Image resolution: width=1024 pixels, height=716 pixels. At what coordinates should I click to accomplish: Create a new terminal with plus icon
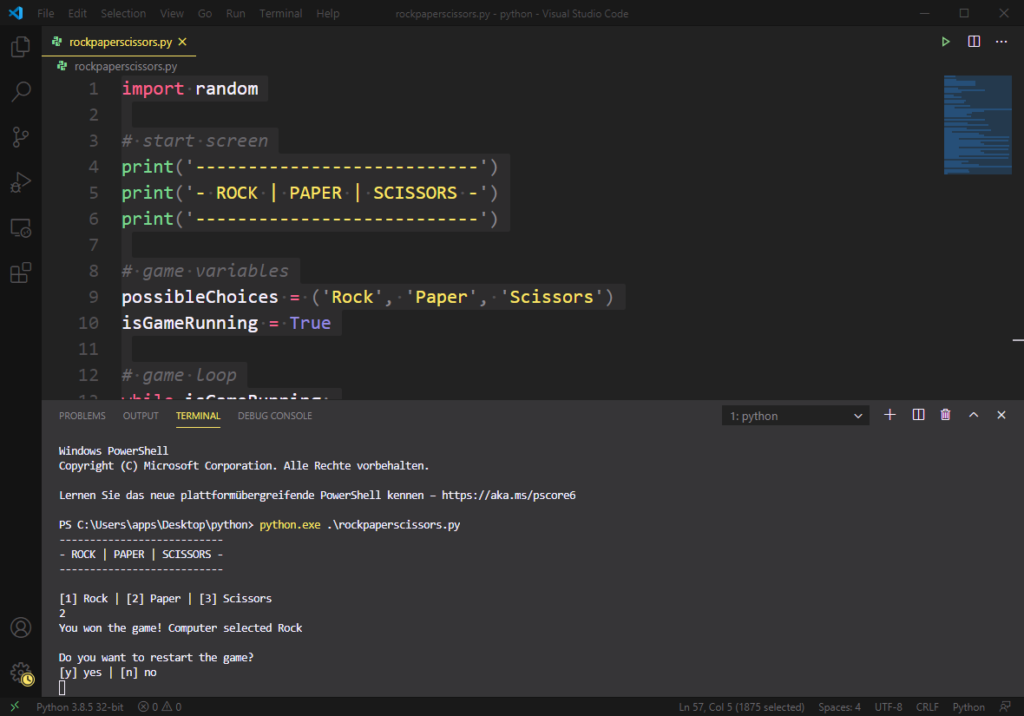click(x=890, y=415)
